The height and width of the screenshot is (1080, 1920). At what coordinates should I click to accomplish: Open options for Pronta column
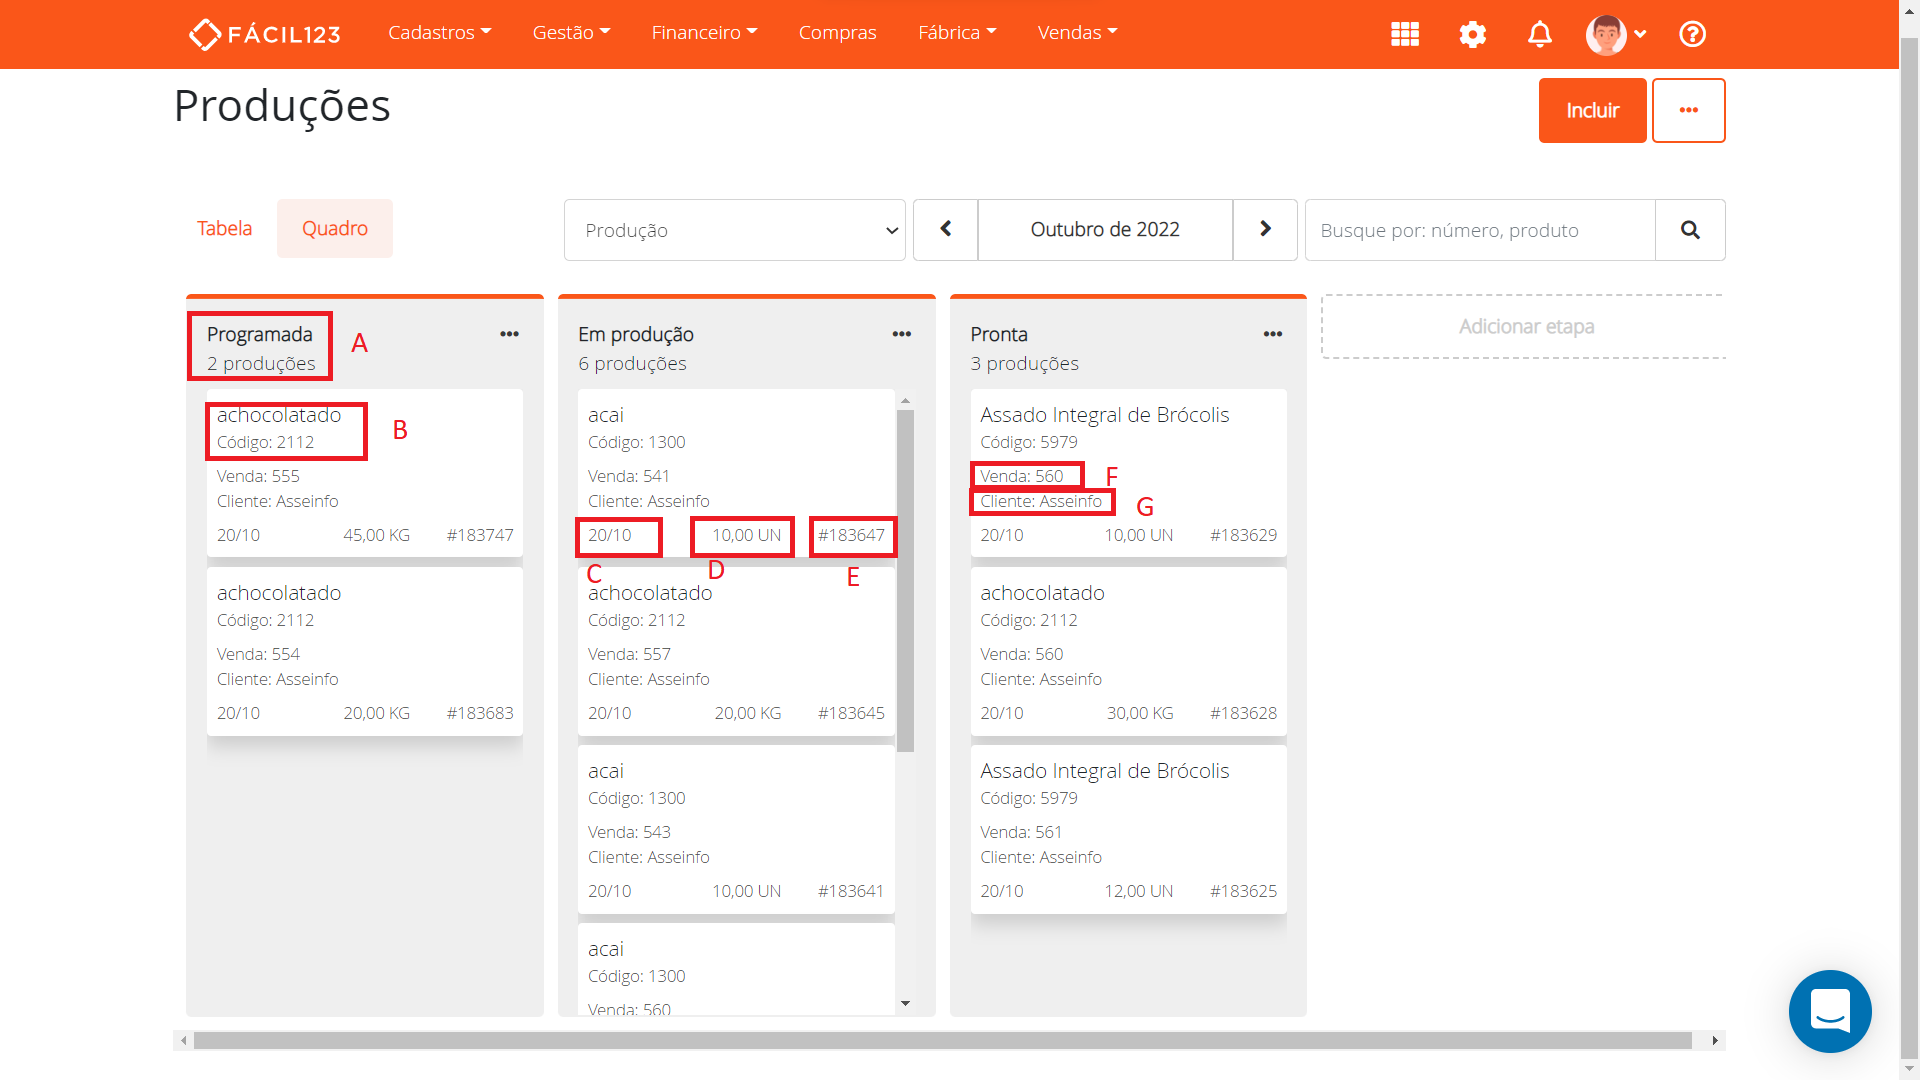pyautogui.click(x=1272, y=334)
